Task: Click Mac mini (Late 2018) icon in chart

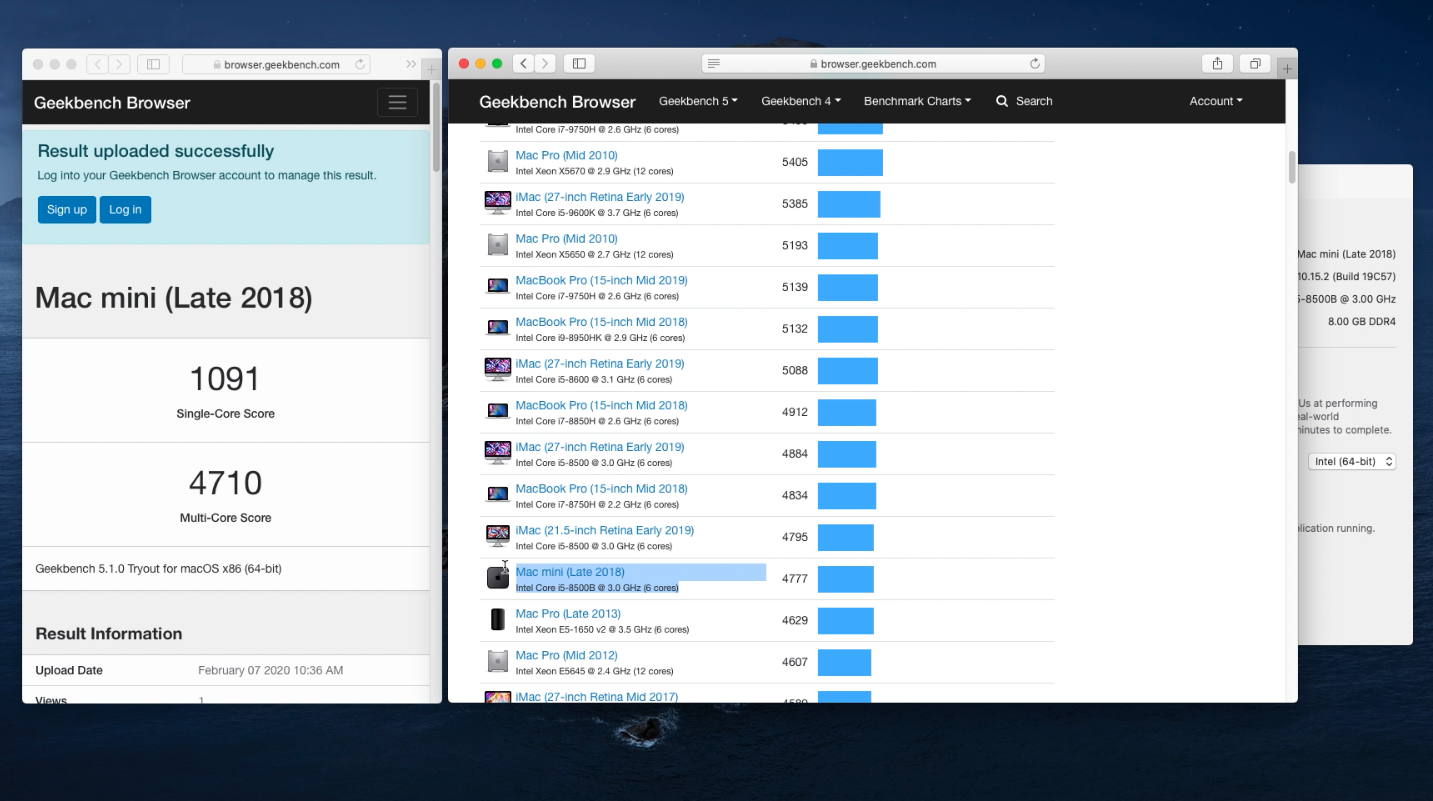Action: coord(497,577)
